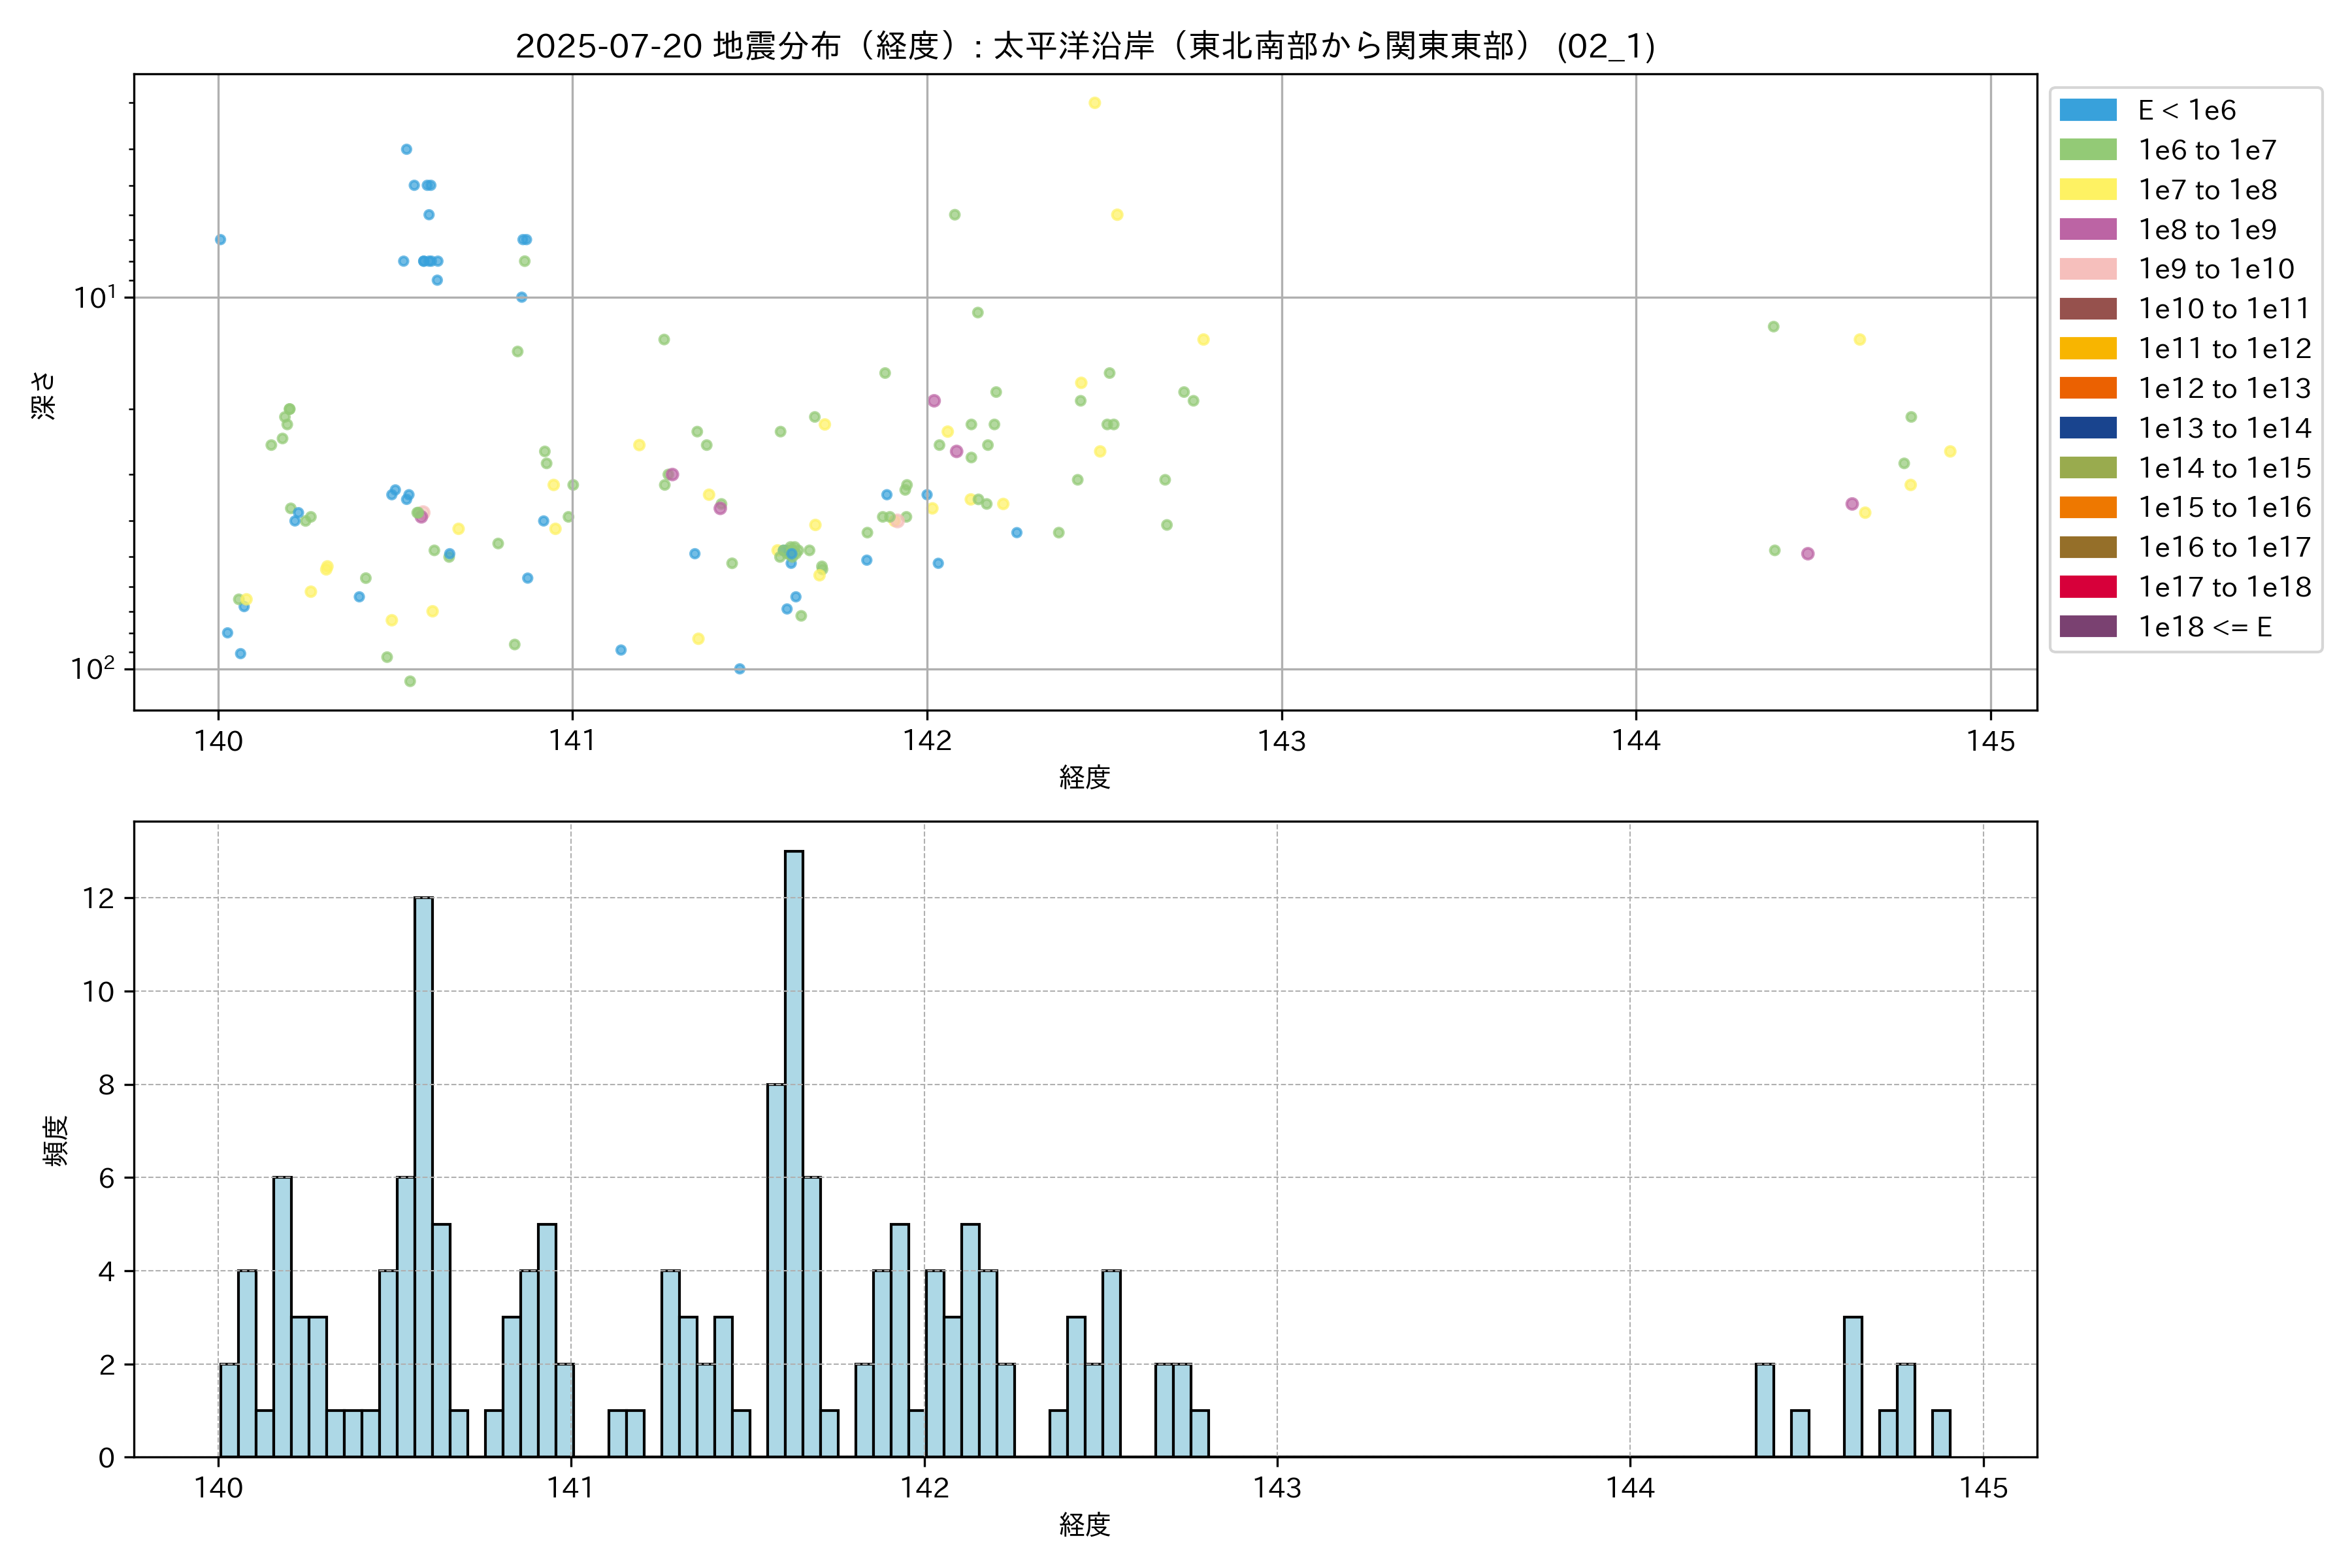Click the pink '1e9 to 1e10' legend swatch

click(2087, 269)
